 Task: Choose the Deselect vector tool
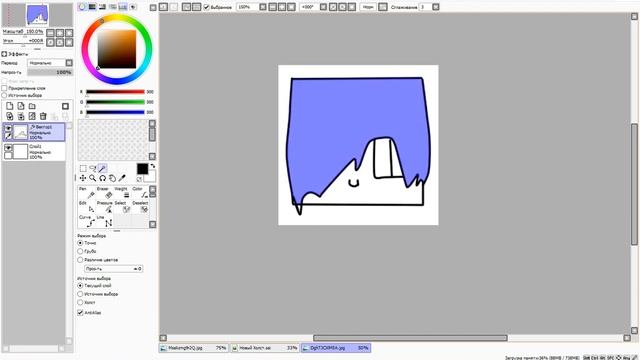140,207
